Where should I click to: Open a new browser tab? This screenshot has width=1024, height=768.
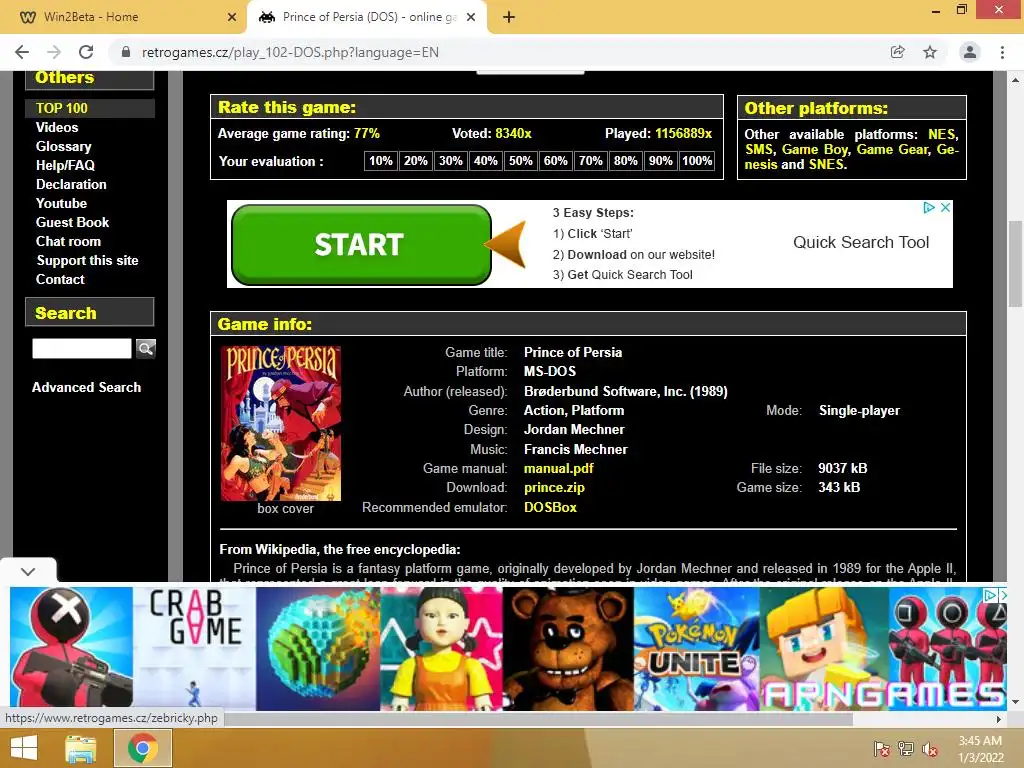[509, 17]
